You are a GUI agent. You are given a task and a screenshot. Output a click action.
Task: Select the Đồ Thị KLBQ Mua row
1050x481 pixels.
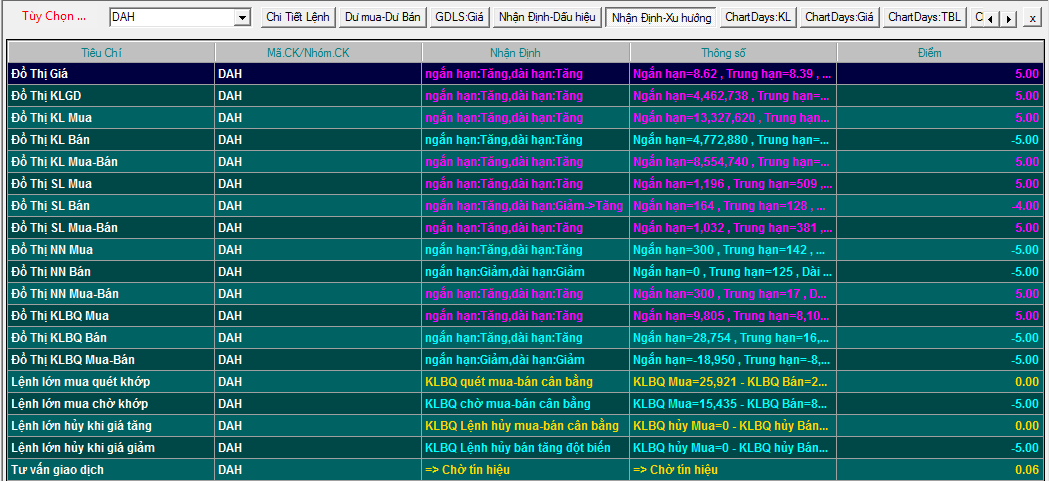(526, 316)
